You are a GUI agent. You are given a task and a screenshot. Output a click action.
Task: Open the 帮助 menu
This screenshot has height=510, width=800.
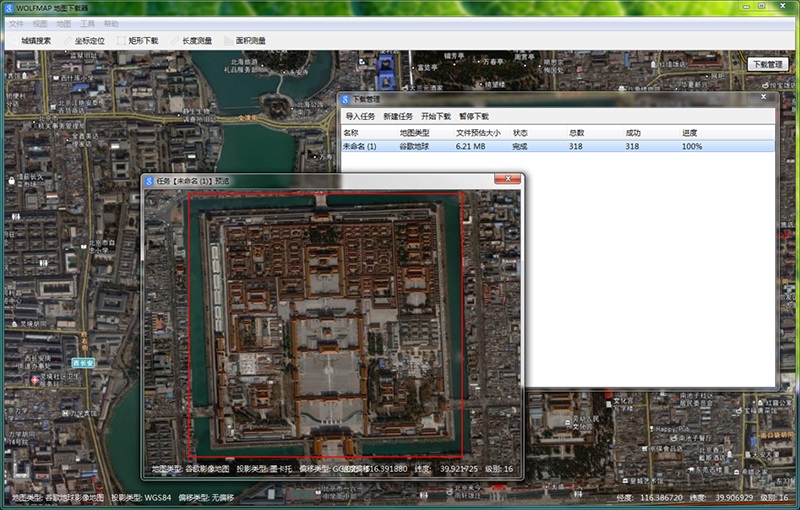click(x=111, y=23)
